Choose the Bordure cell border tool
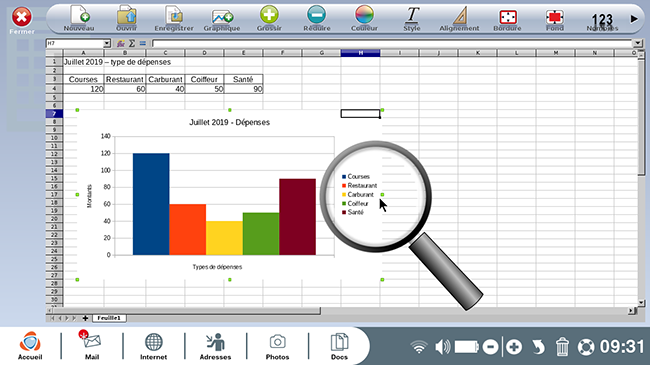This screenshot has height=365, width=650. pyautogui.click(x=507, y=17)
